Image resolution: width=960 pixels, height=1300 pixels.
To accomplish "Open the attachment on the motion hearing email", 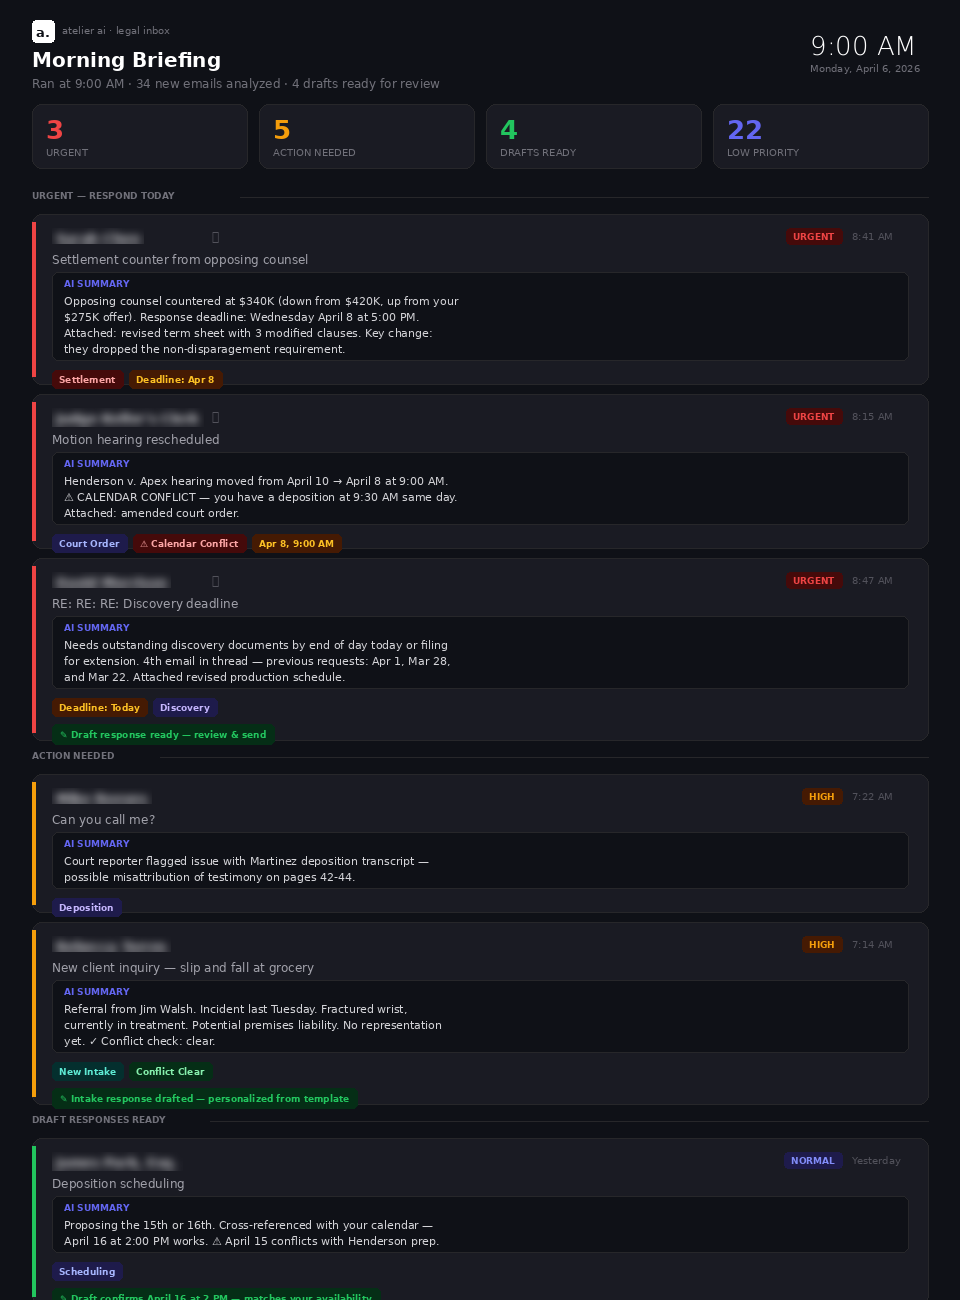I will (x=215, y=417).
